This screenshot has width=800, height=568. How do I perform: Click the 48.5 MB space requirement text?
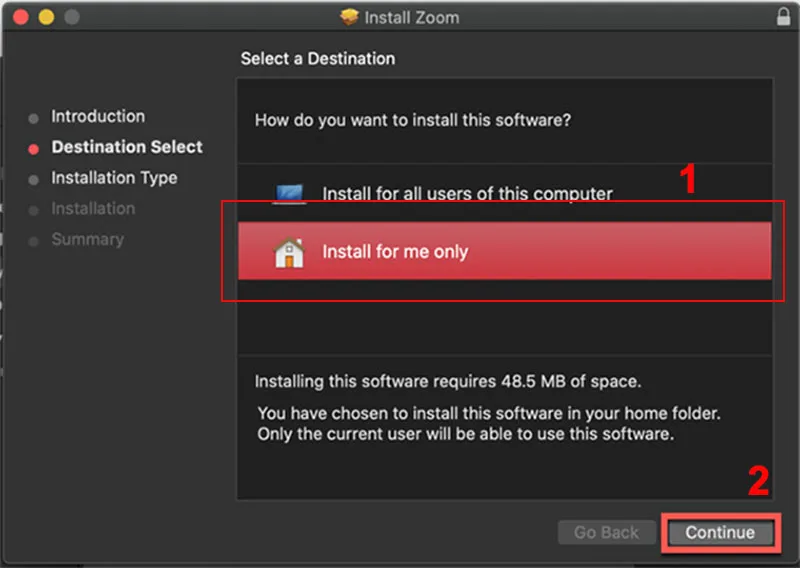coord(448,381)
